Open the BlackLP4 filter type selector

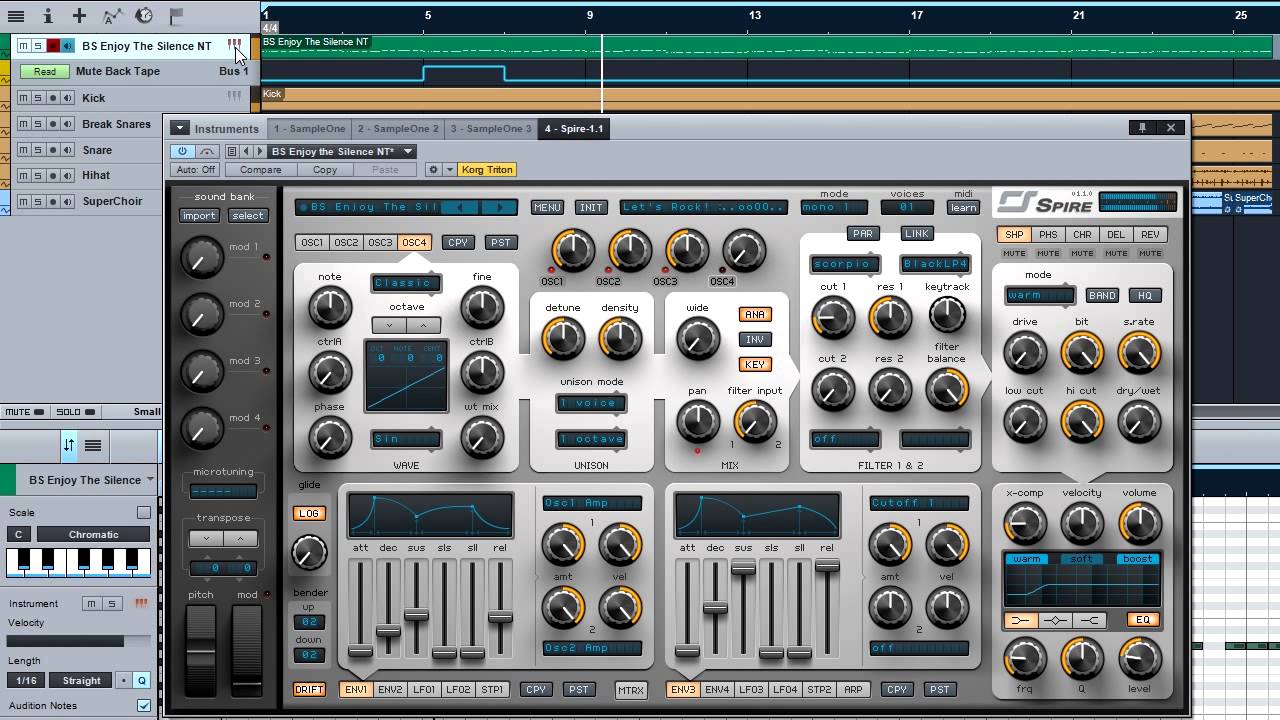(x=935, y=265)
